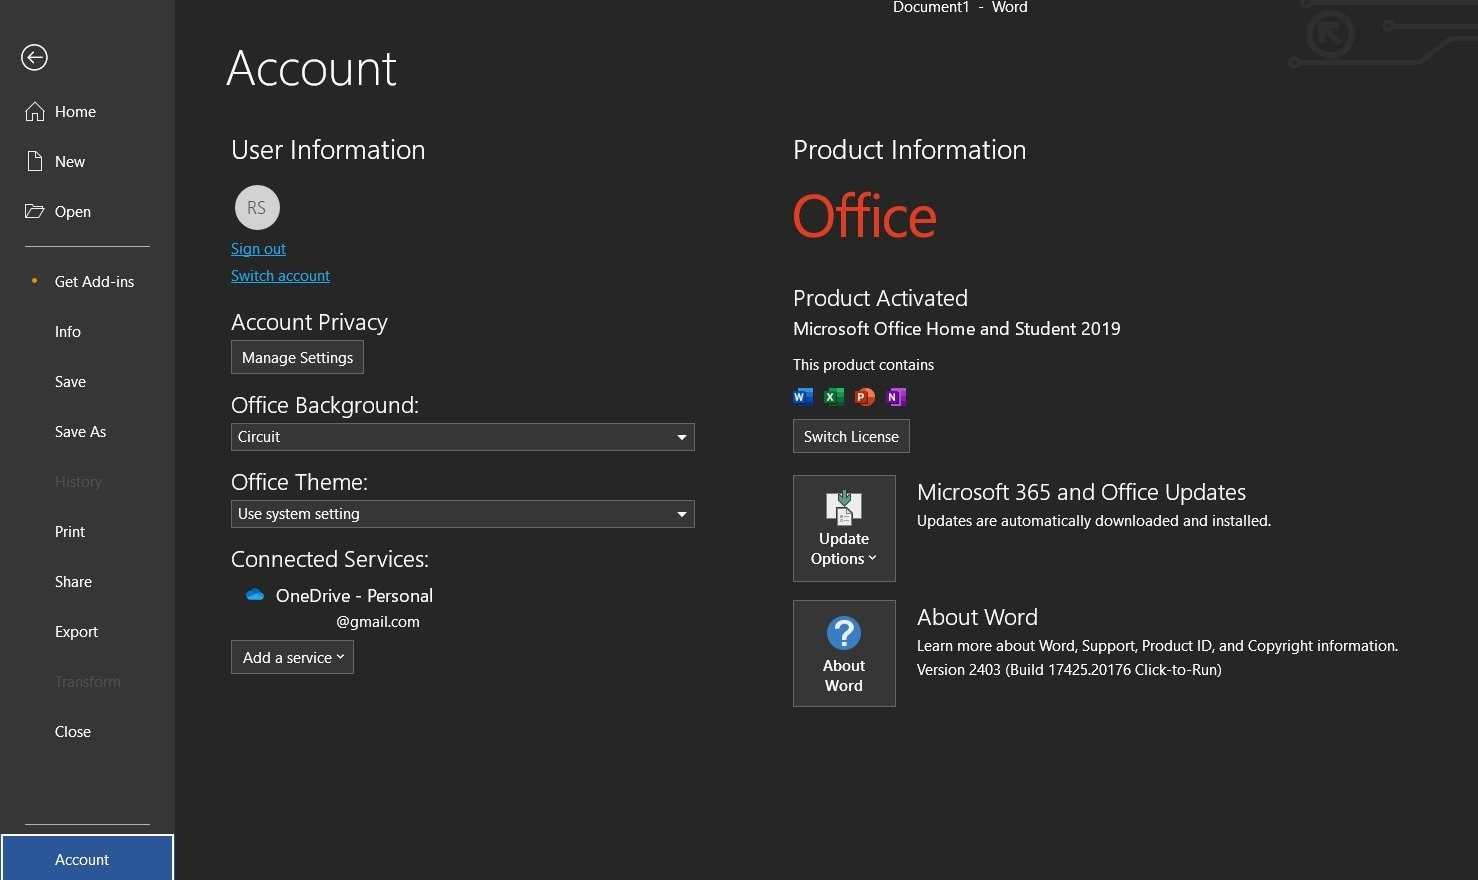The height and width of the screenshot is (880, 1478).
Task: Open the Print page
Action: tap(87, 531)
